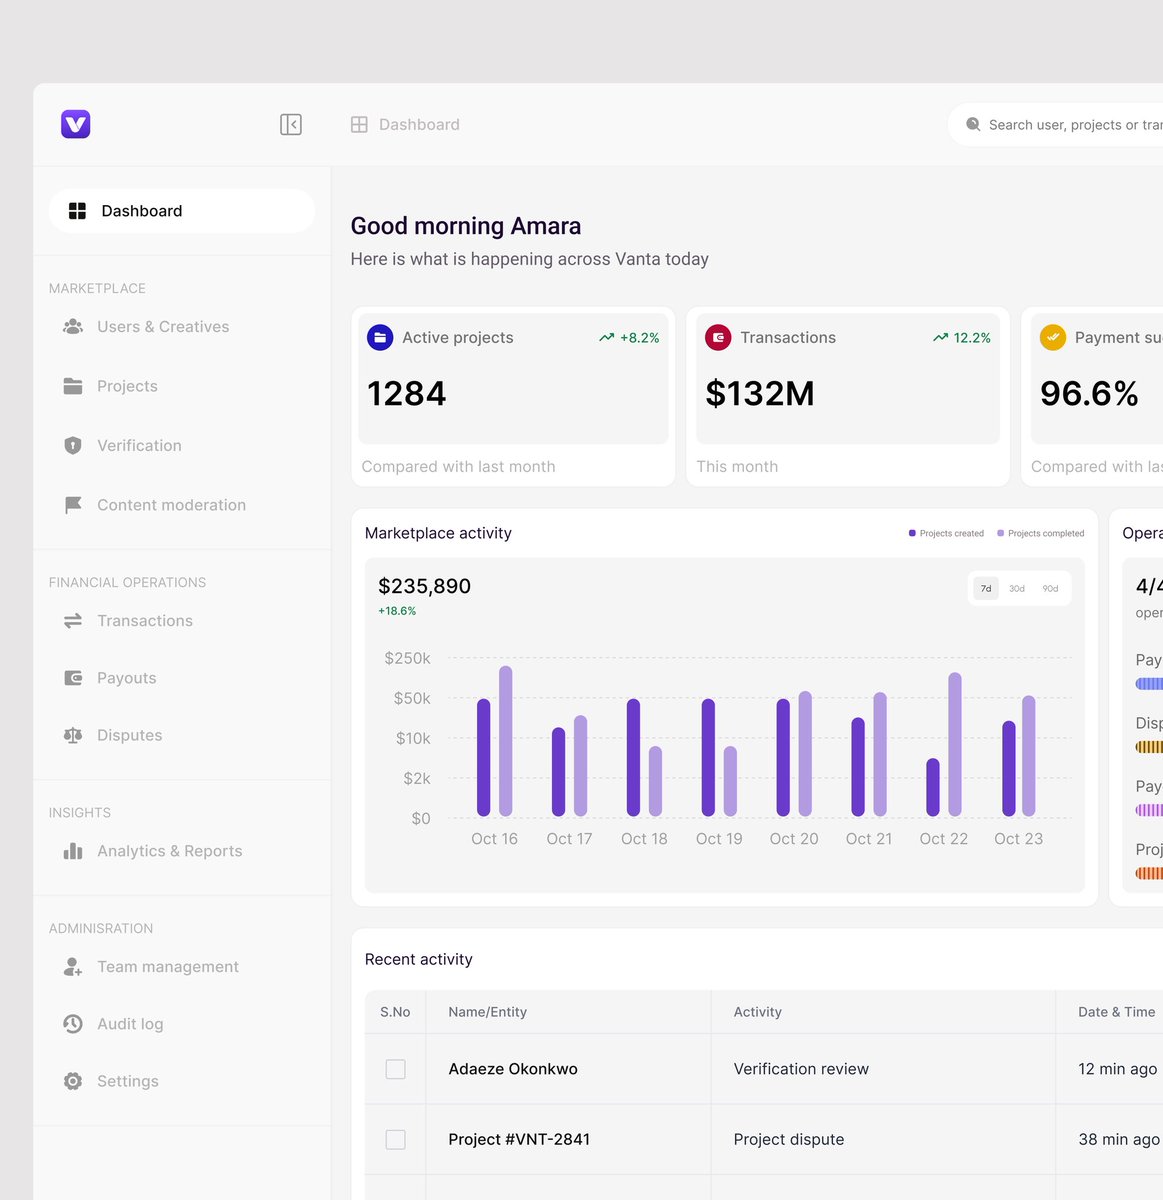The image size is (1163, 1200).
Task: Click the purple Vanta logo
Action: click(76, 124)
